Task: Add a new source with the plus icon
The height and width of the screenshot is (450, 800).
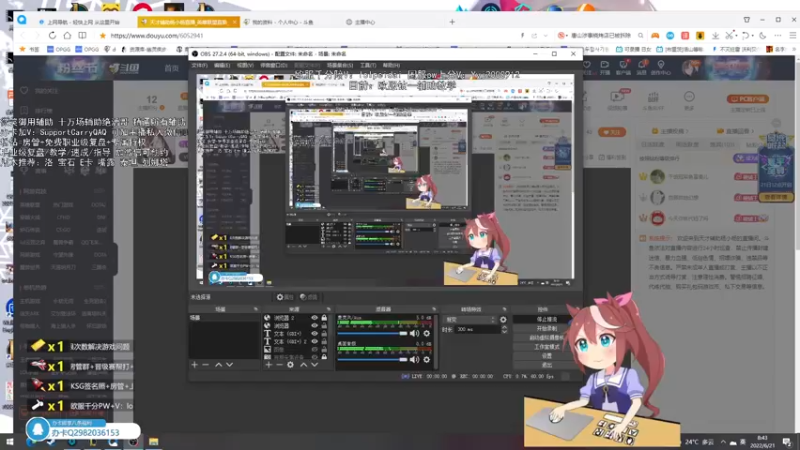Action: (x=268, y=365)
